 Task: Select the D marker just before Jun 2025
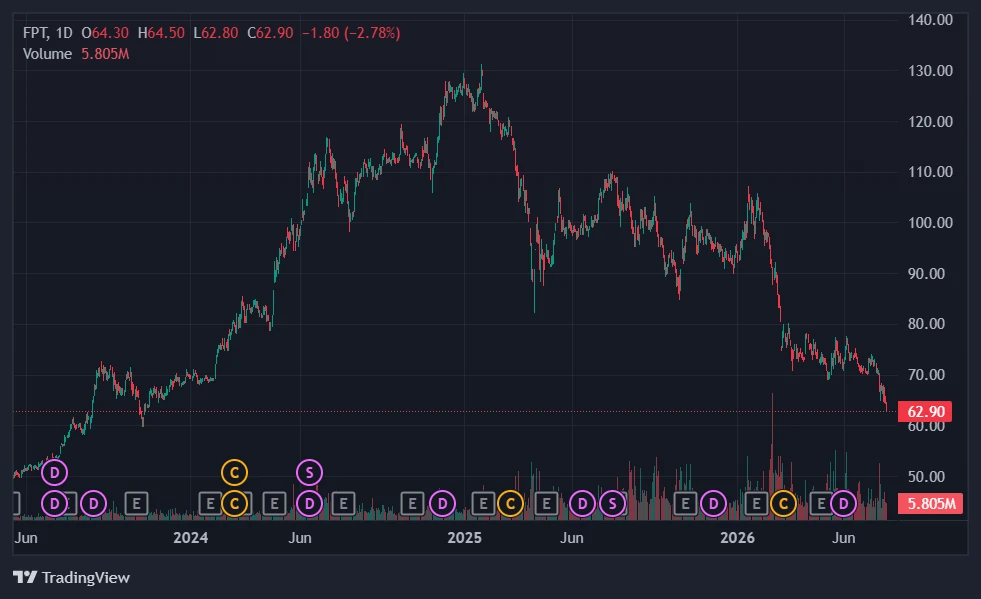click(582, 503)
